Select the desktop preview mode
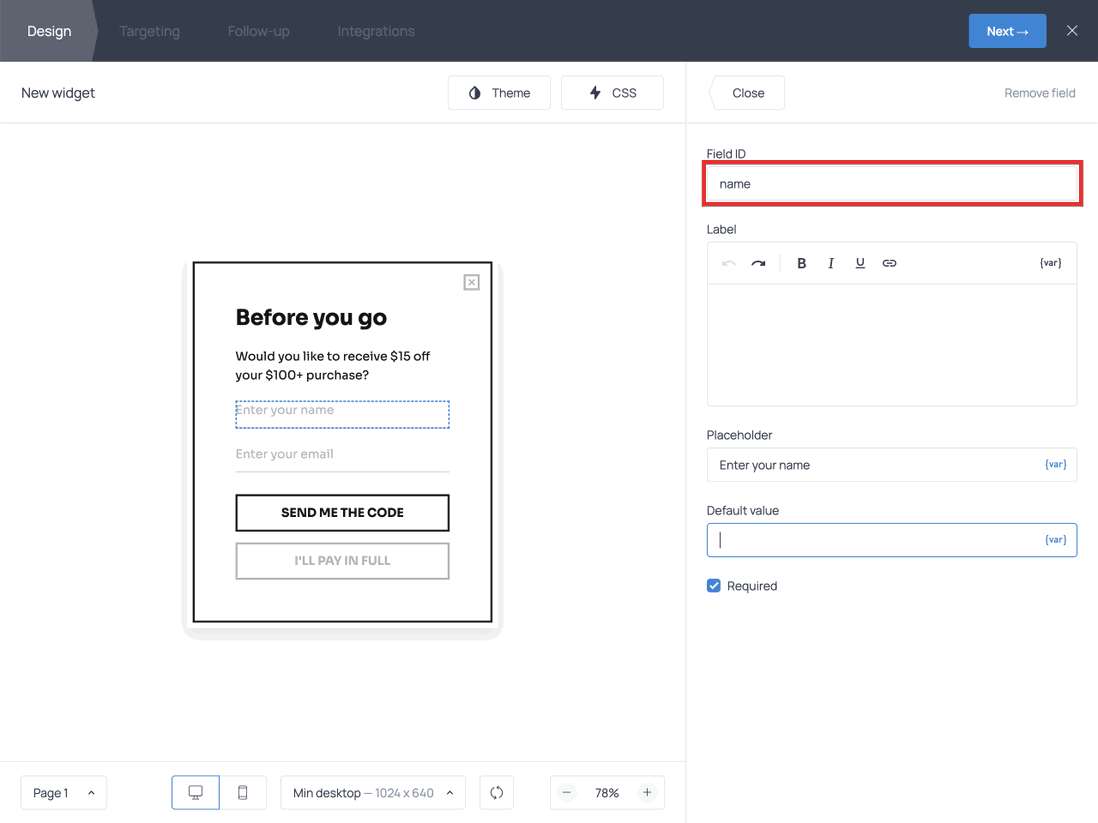Viewport: 1098px width, 823px height. [195, 792]
